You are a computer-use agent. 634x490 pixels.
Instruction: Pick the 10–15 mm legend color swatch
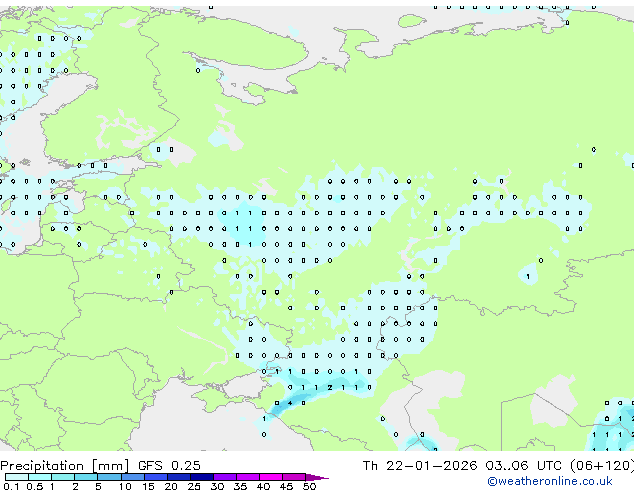(x=132, y=477)
